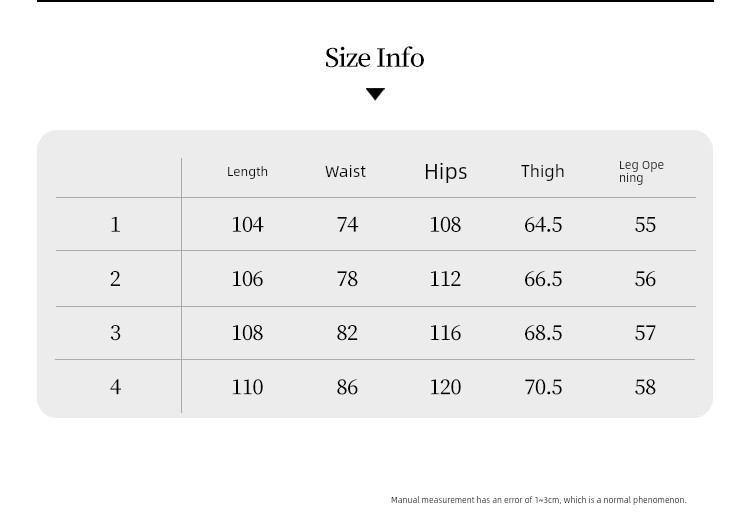Click the 120 hips value

click(x=445, y=387)
